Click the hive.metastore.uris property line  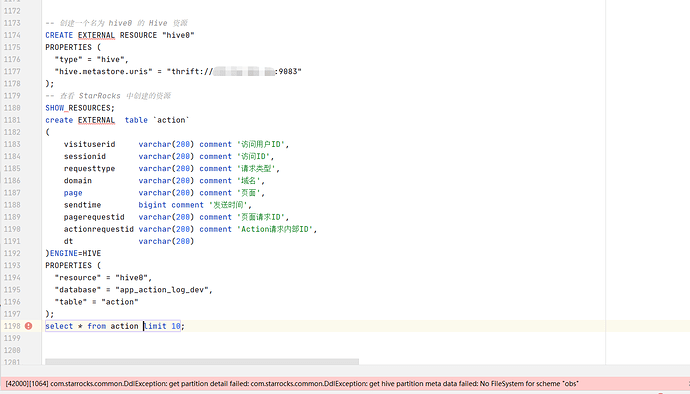[x=178, y=71]
